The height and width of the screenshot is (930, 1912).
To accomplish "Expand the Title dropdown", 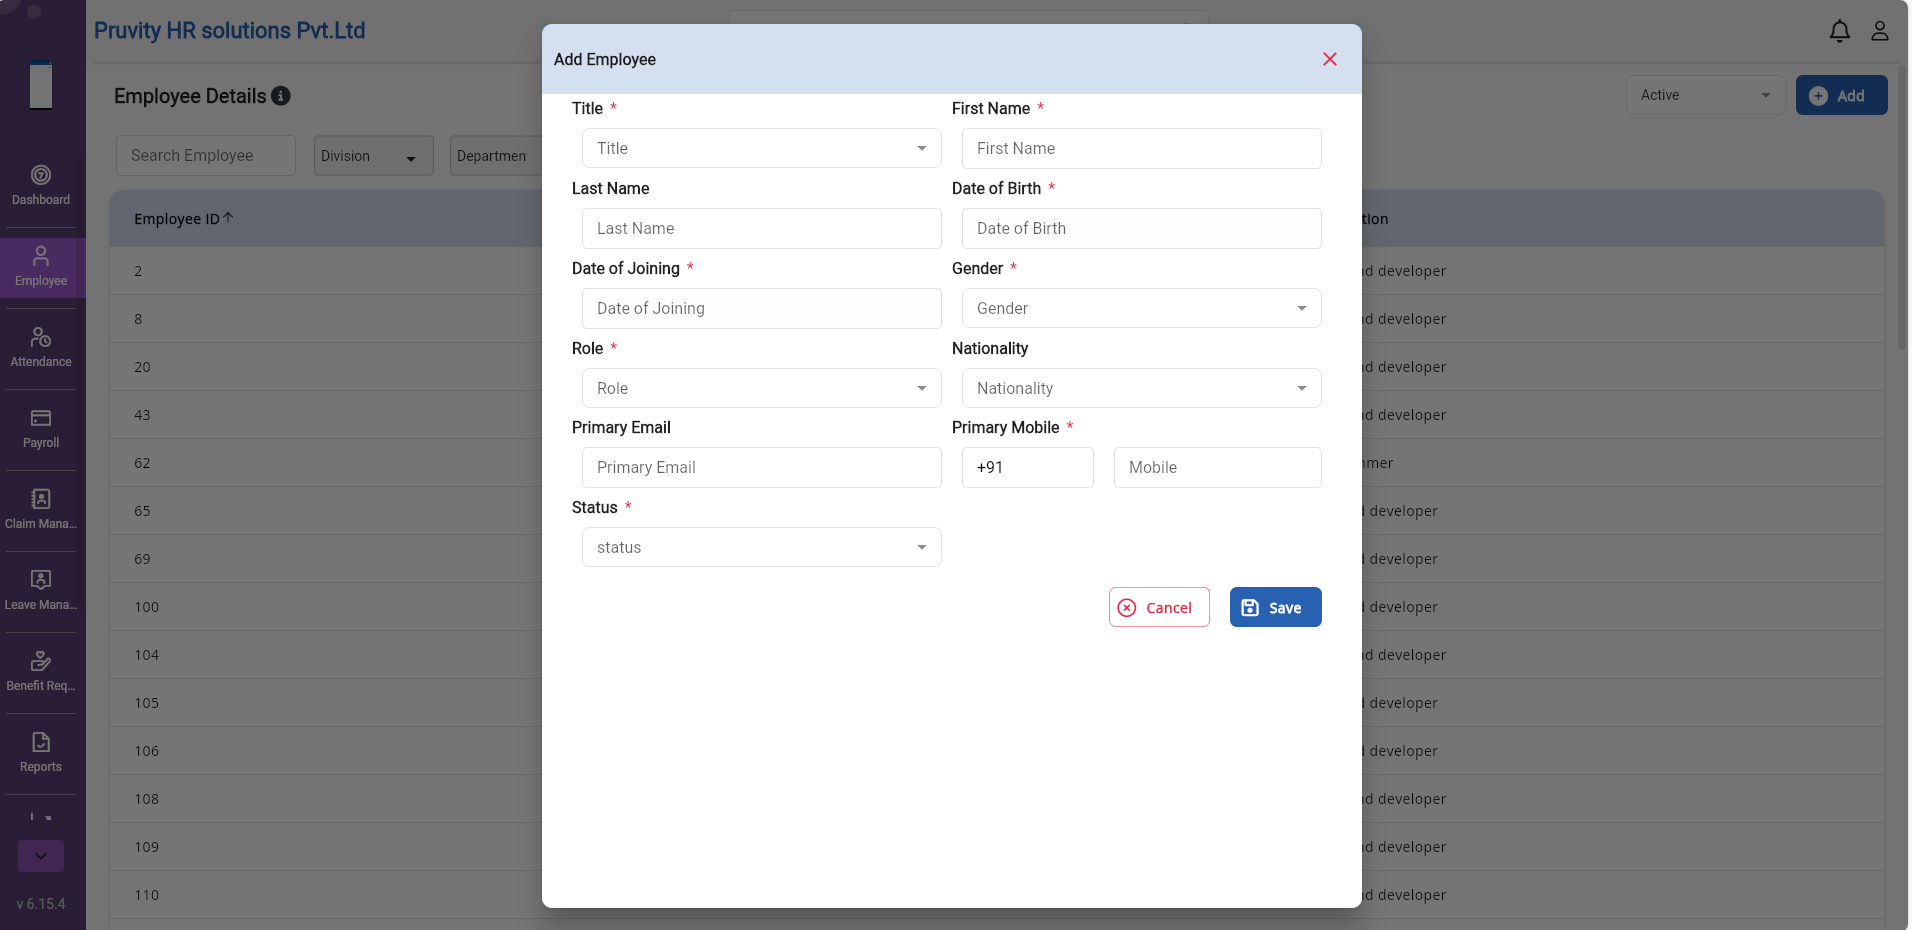I will point(762,148).
